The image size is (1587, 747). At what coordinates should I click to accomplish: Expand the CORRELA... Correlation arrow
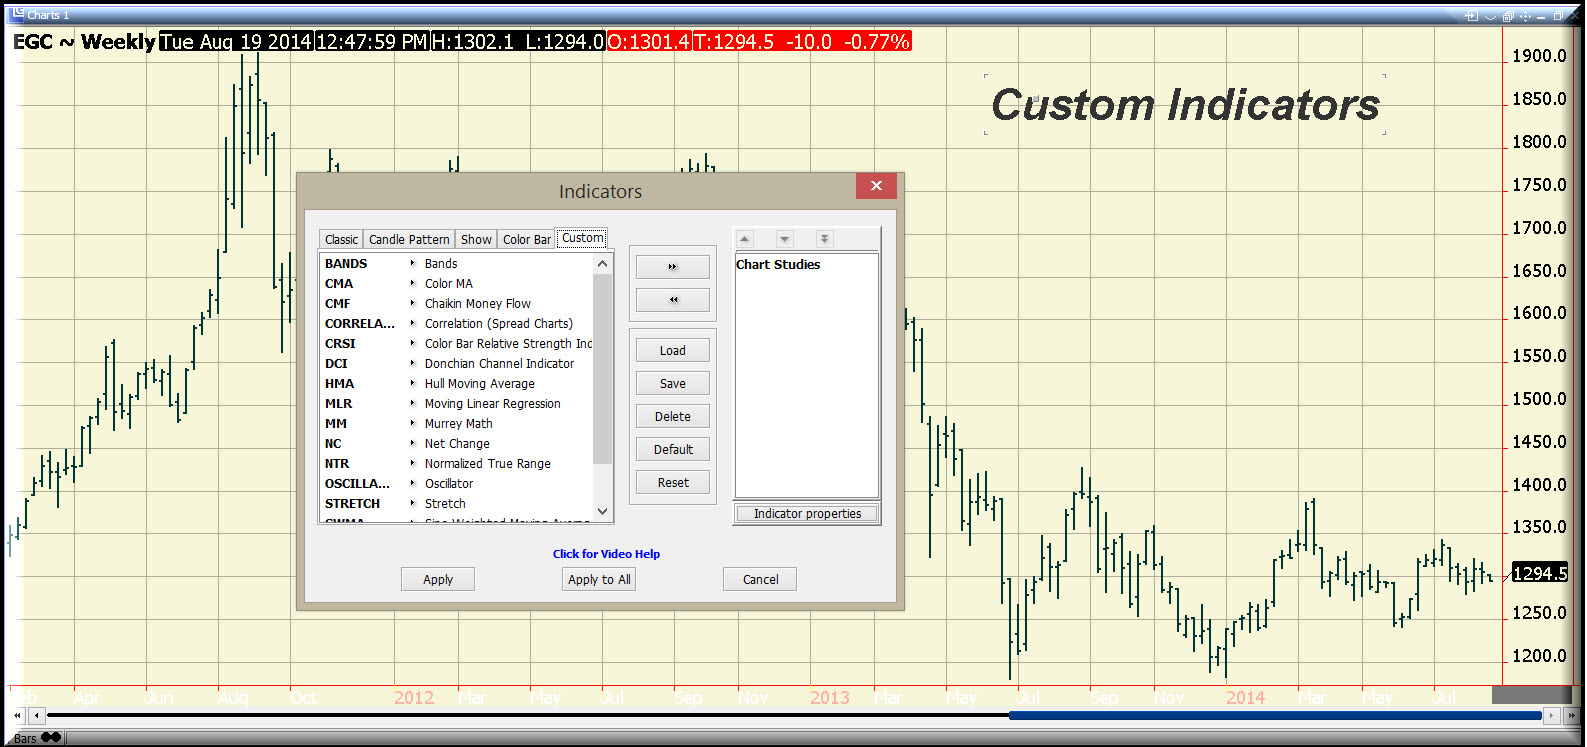[412, 323]
